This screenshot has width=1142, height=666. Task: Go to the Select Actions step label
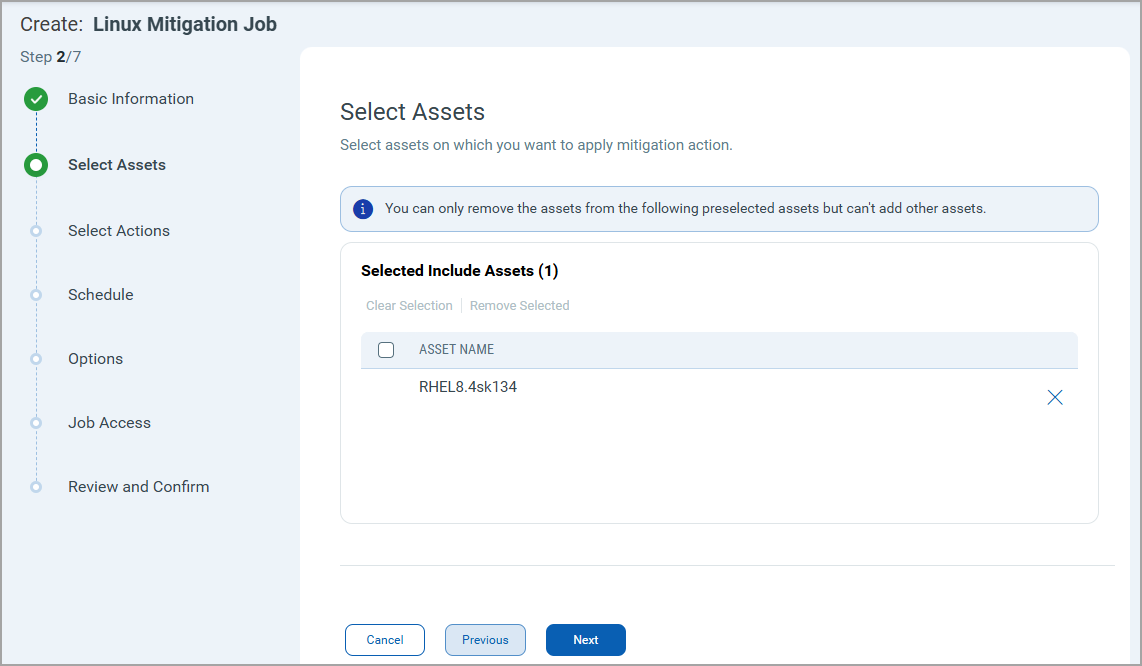coord(119,231)
